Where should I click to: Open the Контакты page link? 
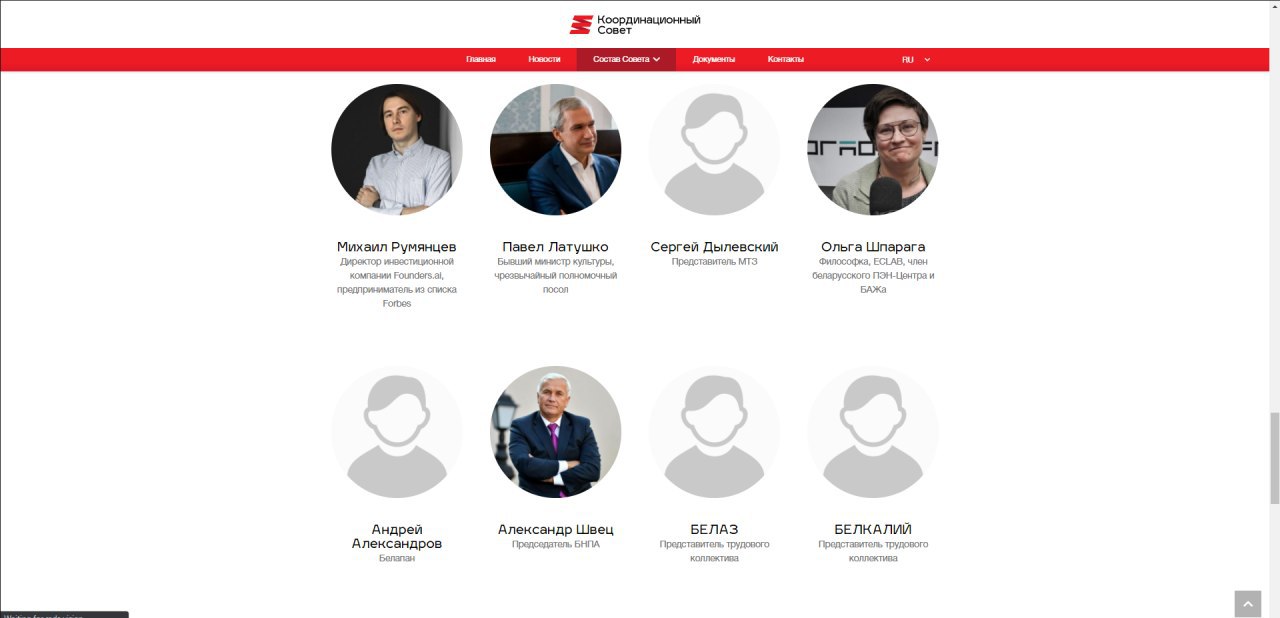click(786, 59)
